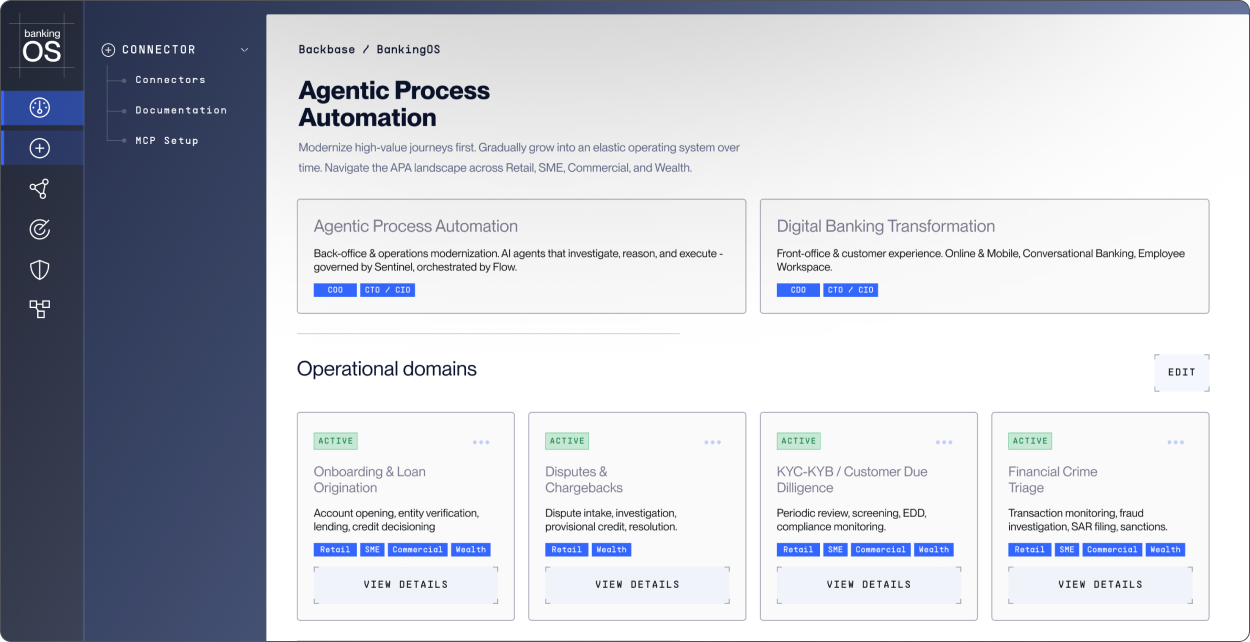The width and height of the screenshot is (1250, 642).
Task: Open three-dot menu on Disputes & Chargebacks
Action: point(712,442)
